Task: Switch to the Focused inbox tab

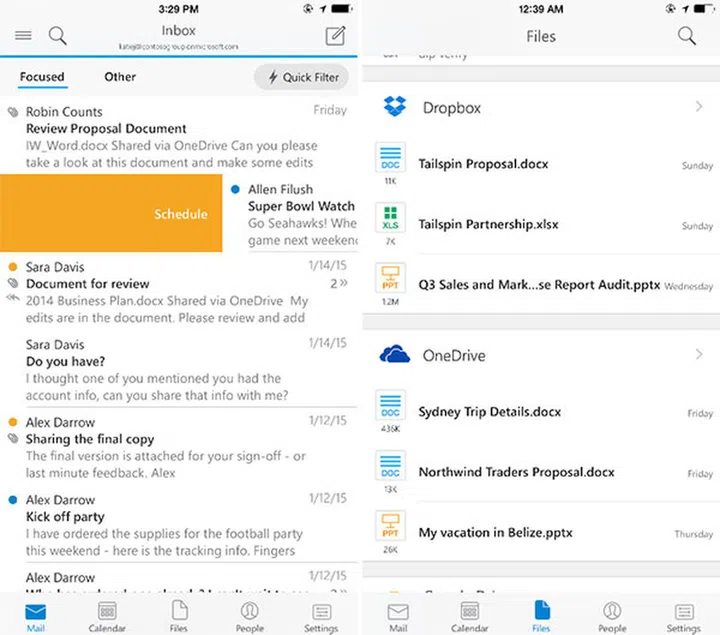Action: coord(42,77)
